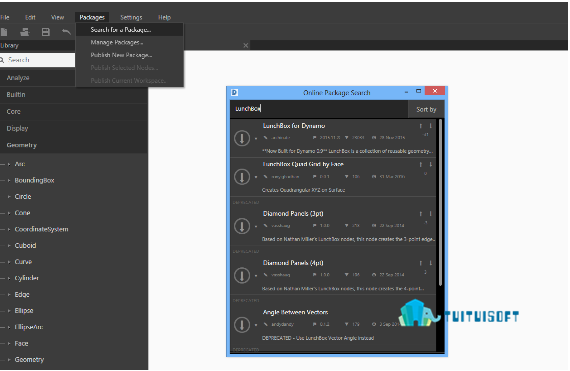Expand the Edge library node
Screen dimensions: 570x371
point(9,295)
